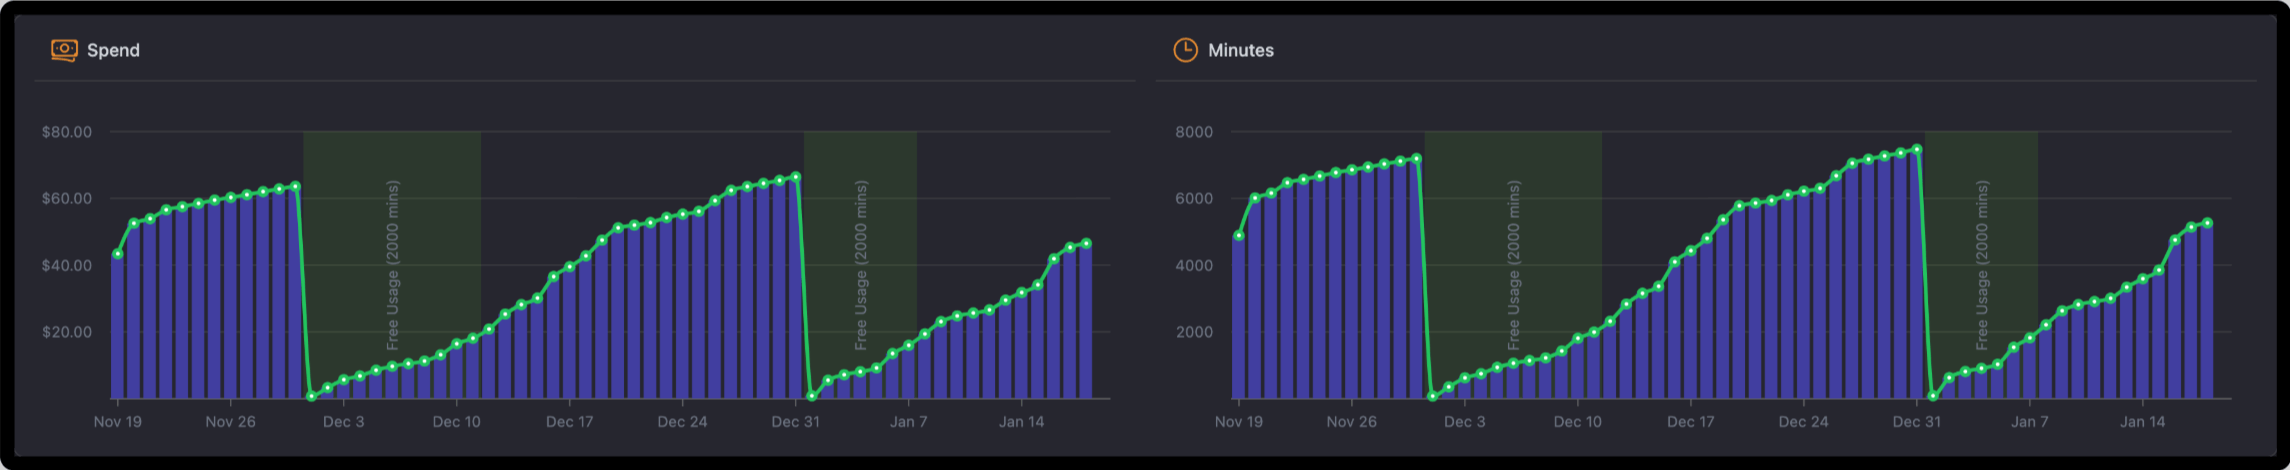Image resolution: width=2290 pixels, height=470 pixels.
Task: Click Dec 3 on the Spend chart axis
Action: click(x=344, y=422)
